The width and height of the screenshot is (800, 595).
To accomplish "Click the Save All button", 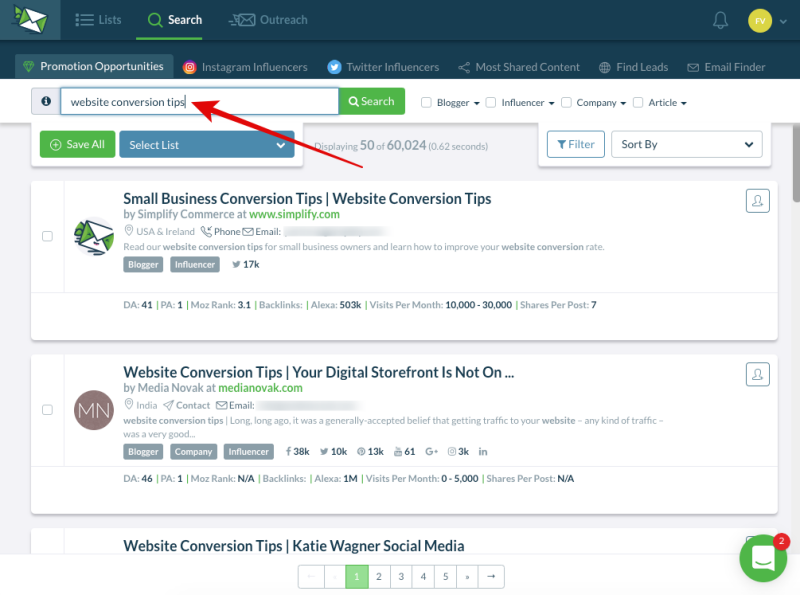I will pos(78,144).
